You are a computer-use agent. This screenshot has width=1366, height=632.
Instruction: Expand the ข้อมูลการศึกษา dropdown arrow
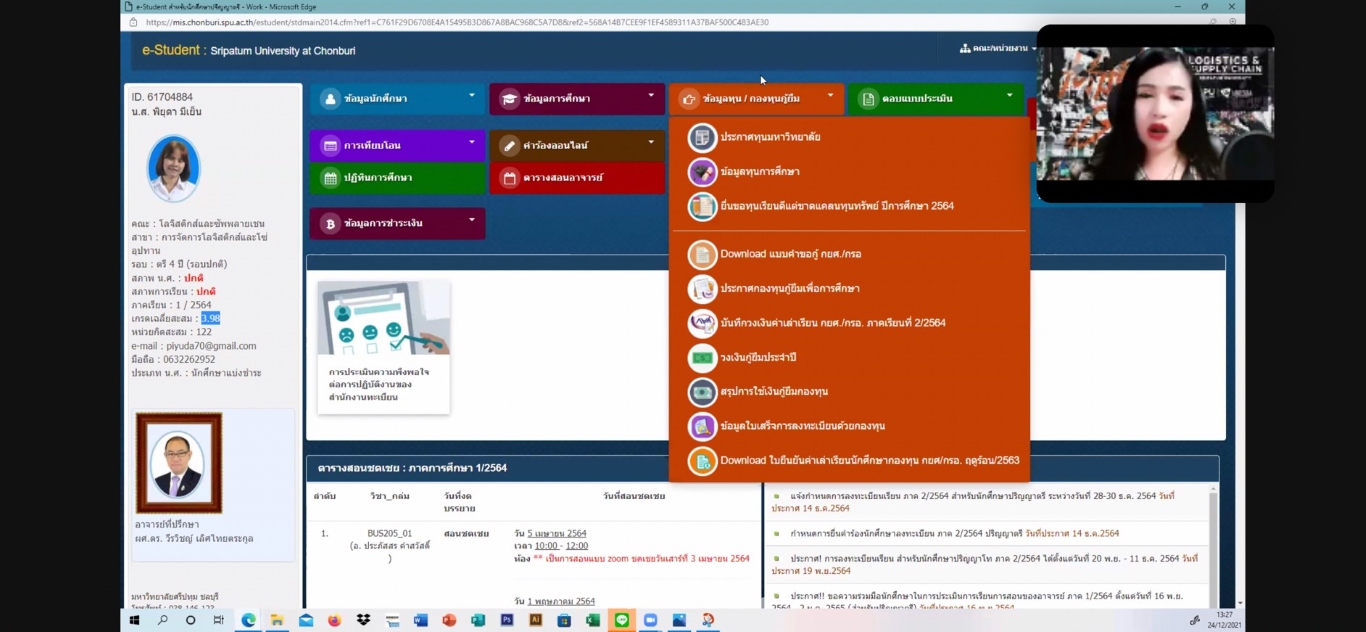pyautogui.click(x=651, y=96)
